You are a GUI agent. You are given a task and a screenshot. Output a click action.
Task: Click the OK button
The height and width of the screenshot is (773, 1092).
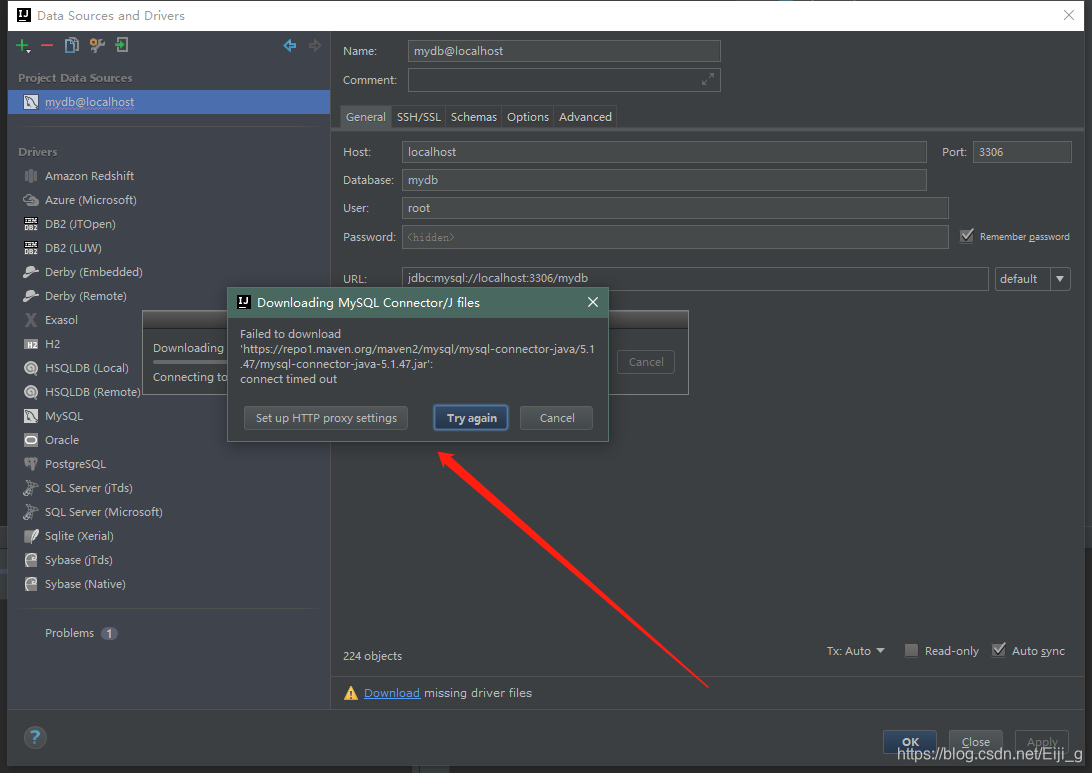pyautogui.click(x=910, y=742)
